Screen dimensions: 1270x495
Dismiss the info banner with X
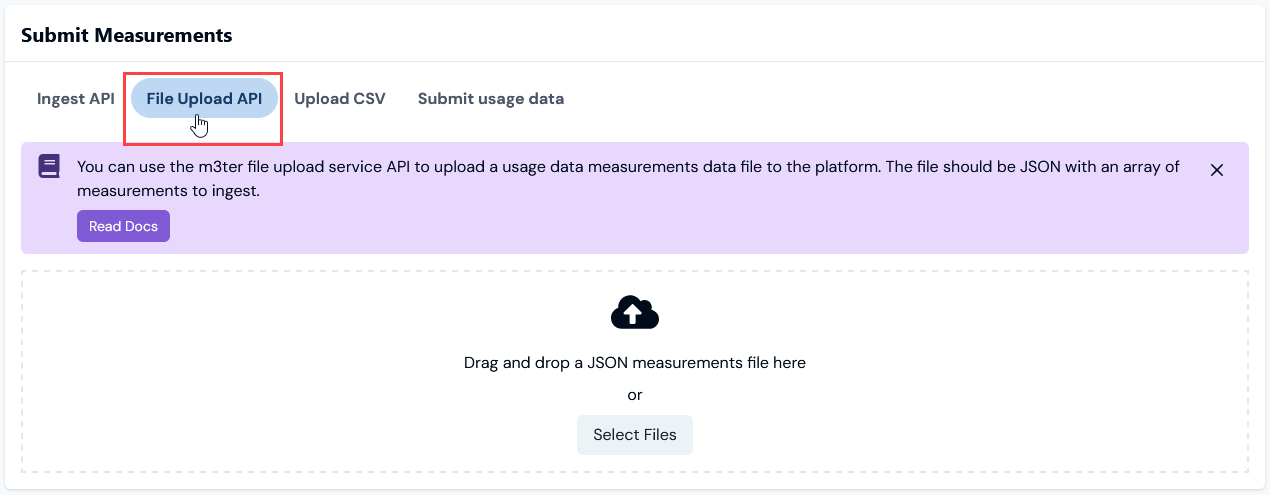1216,170
